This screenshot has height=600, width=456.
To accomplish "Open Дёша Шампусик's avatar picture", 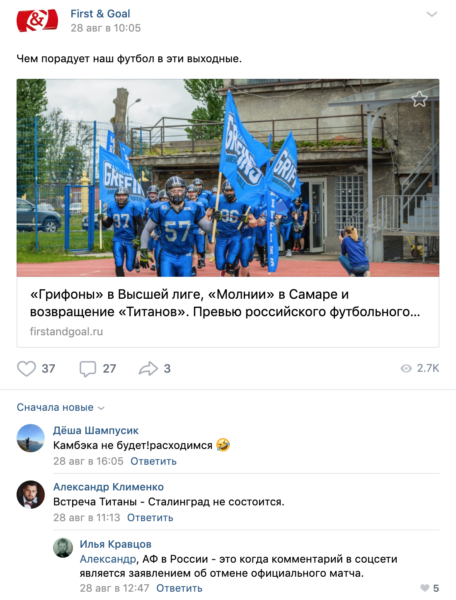I will coord(31,438).
